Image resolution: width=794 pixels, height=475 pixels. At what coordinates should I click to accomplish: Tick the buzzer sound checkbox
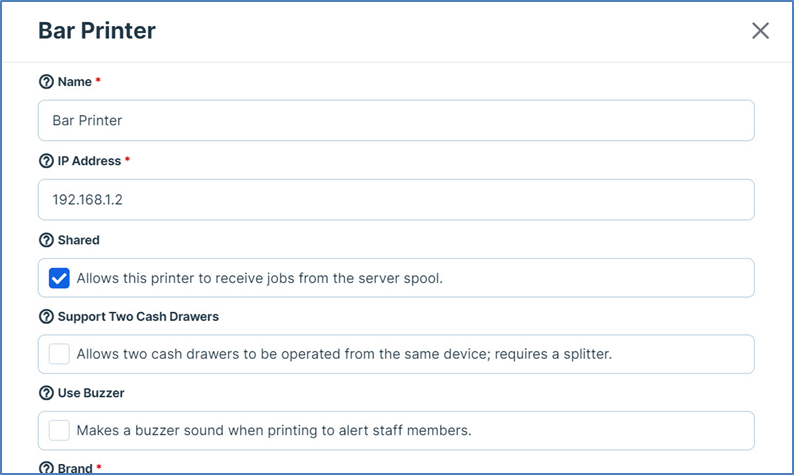coord(60,431)
